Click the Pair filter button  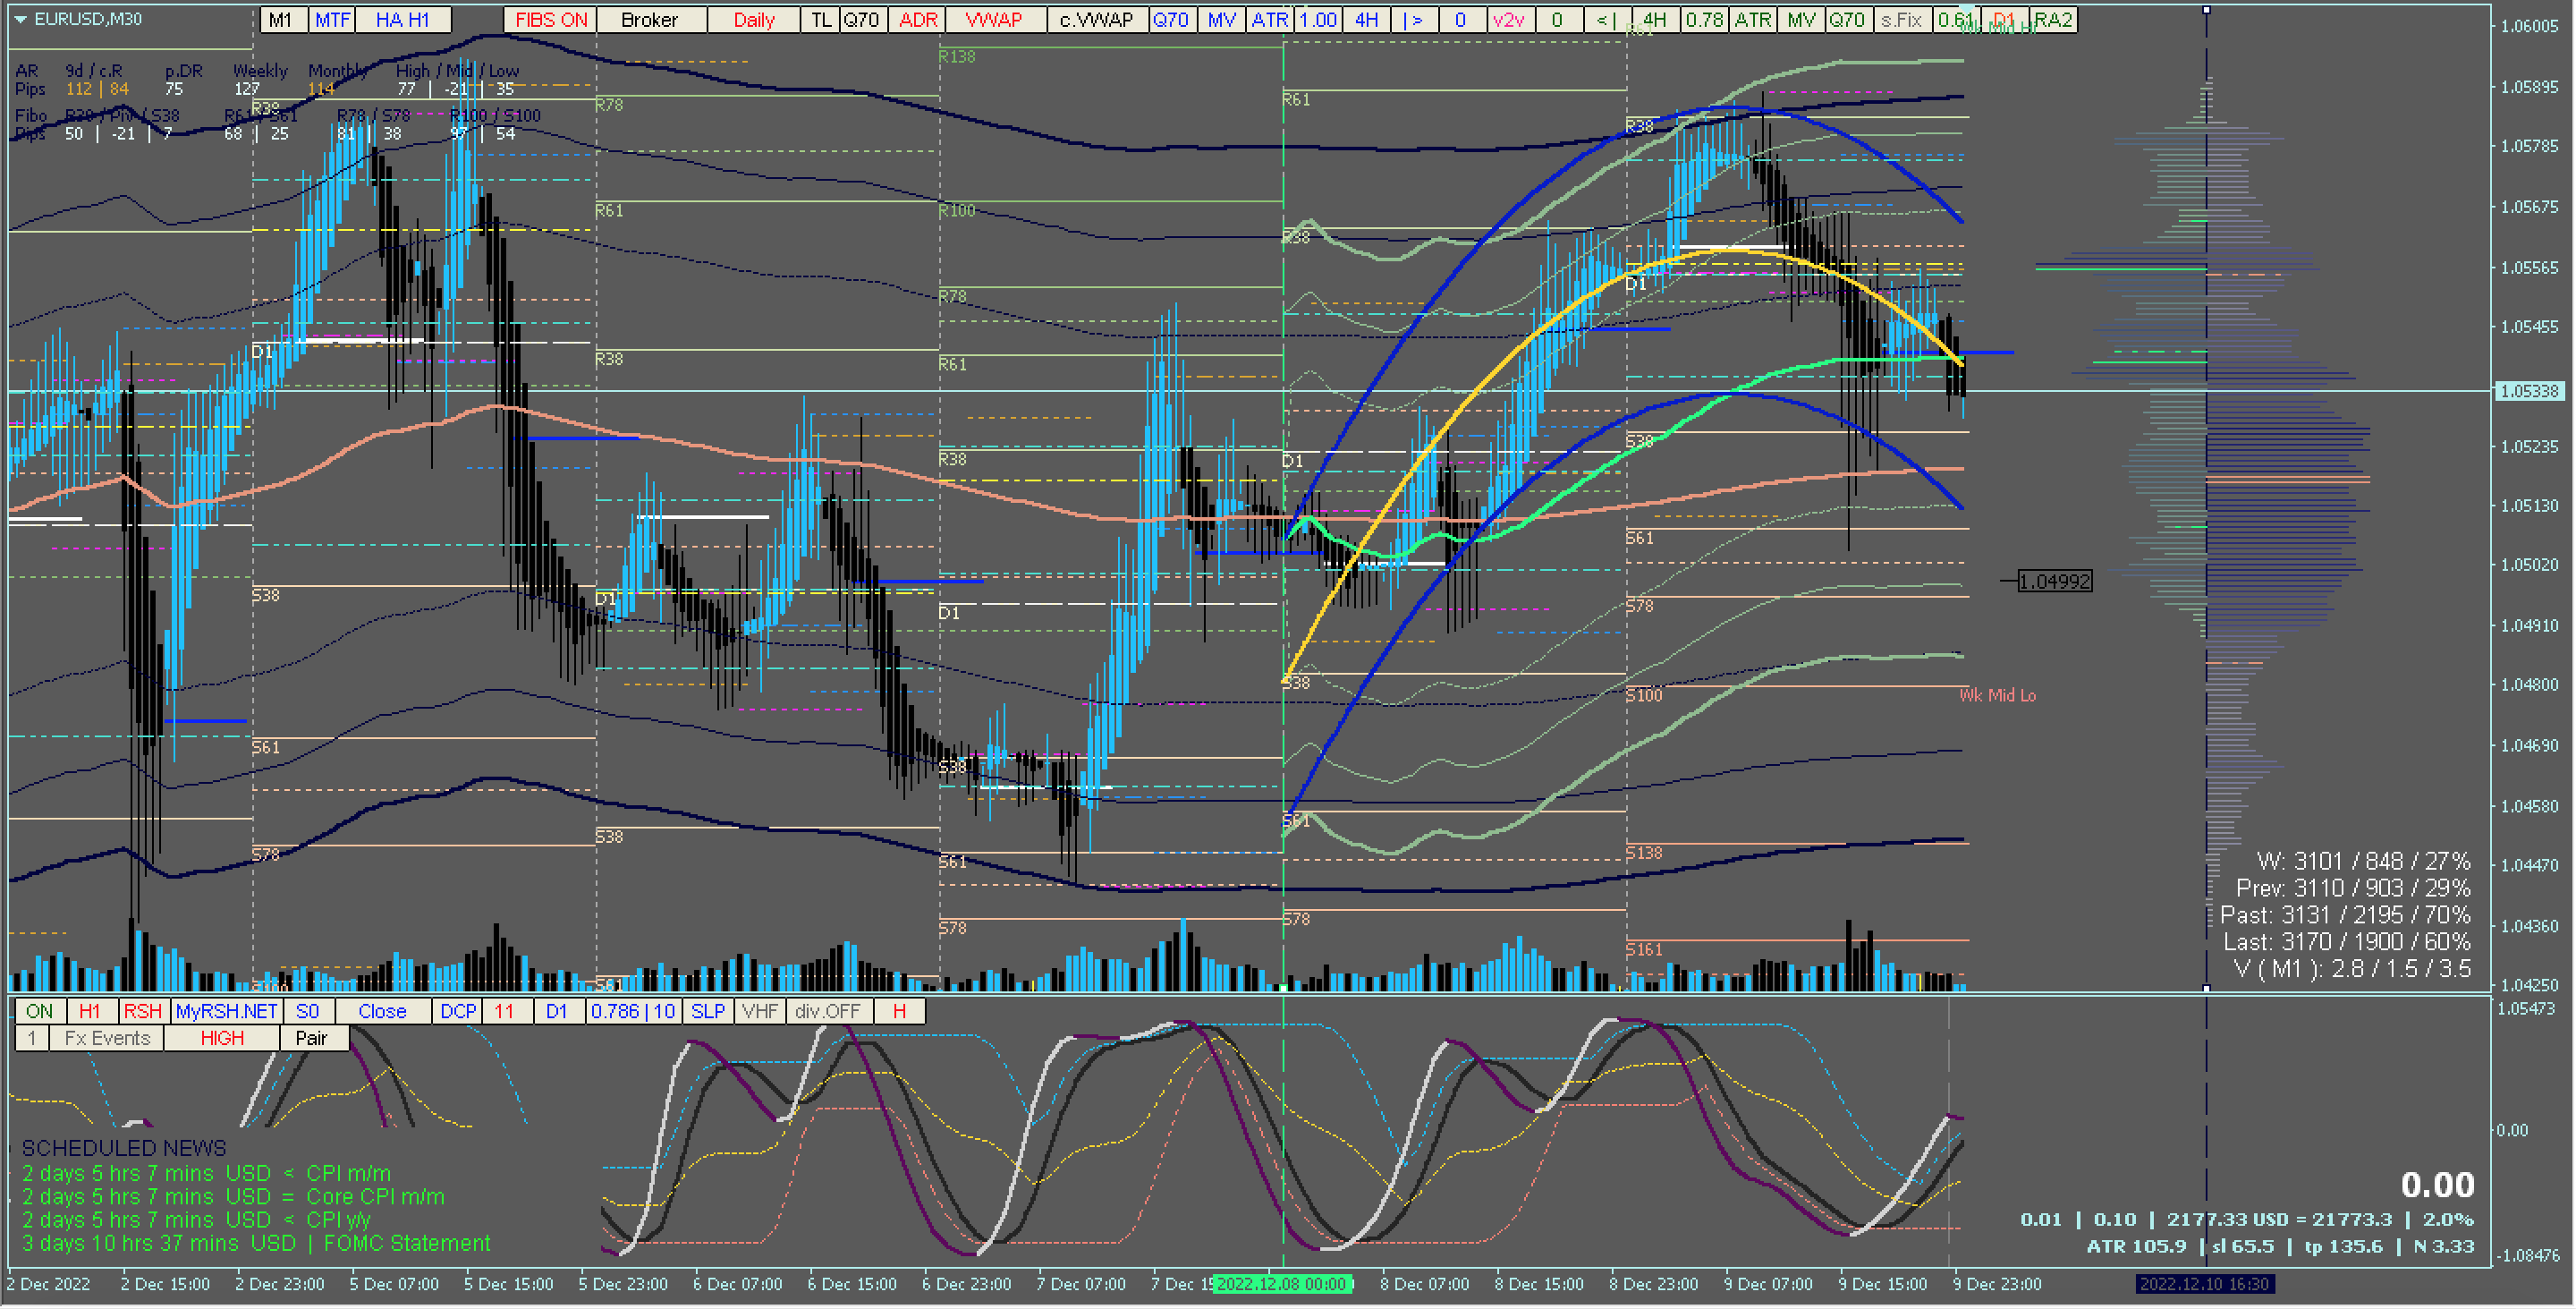tap(311, 1039)
